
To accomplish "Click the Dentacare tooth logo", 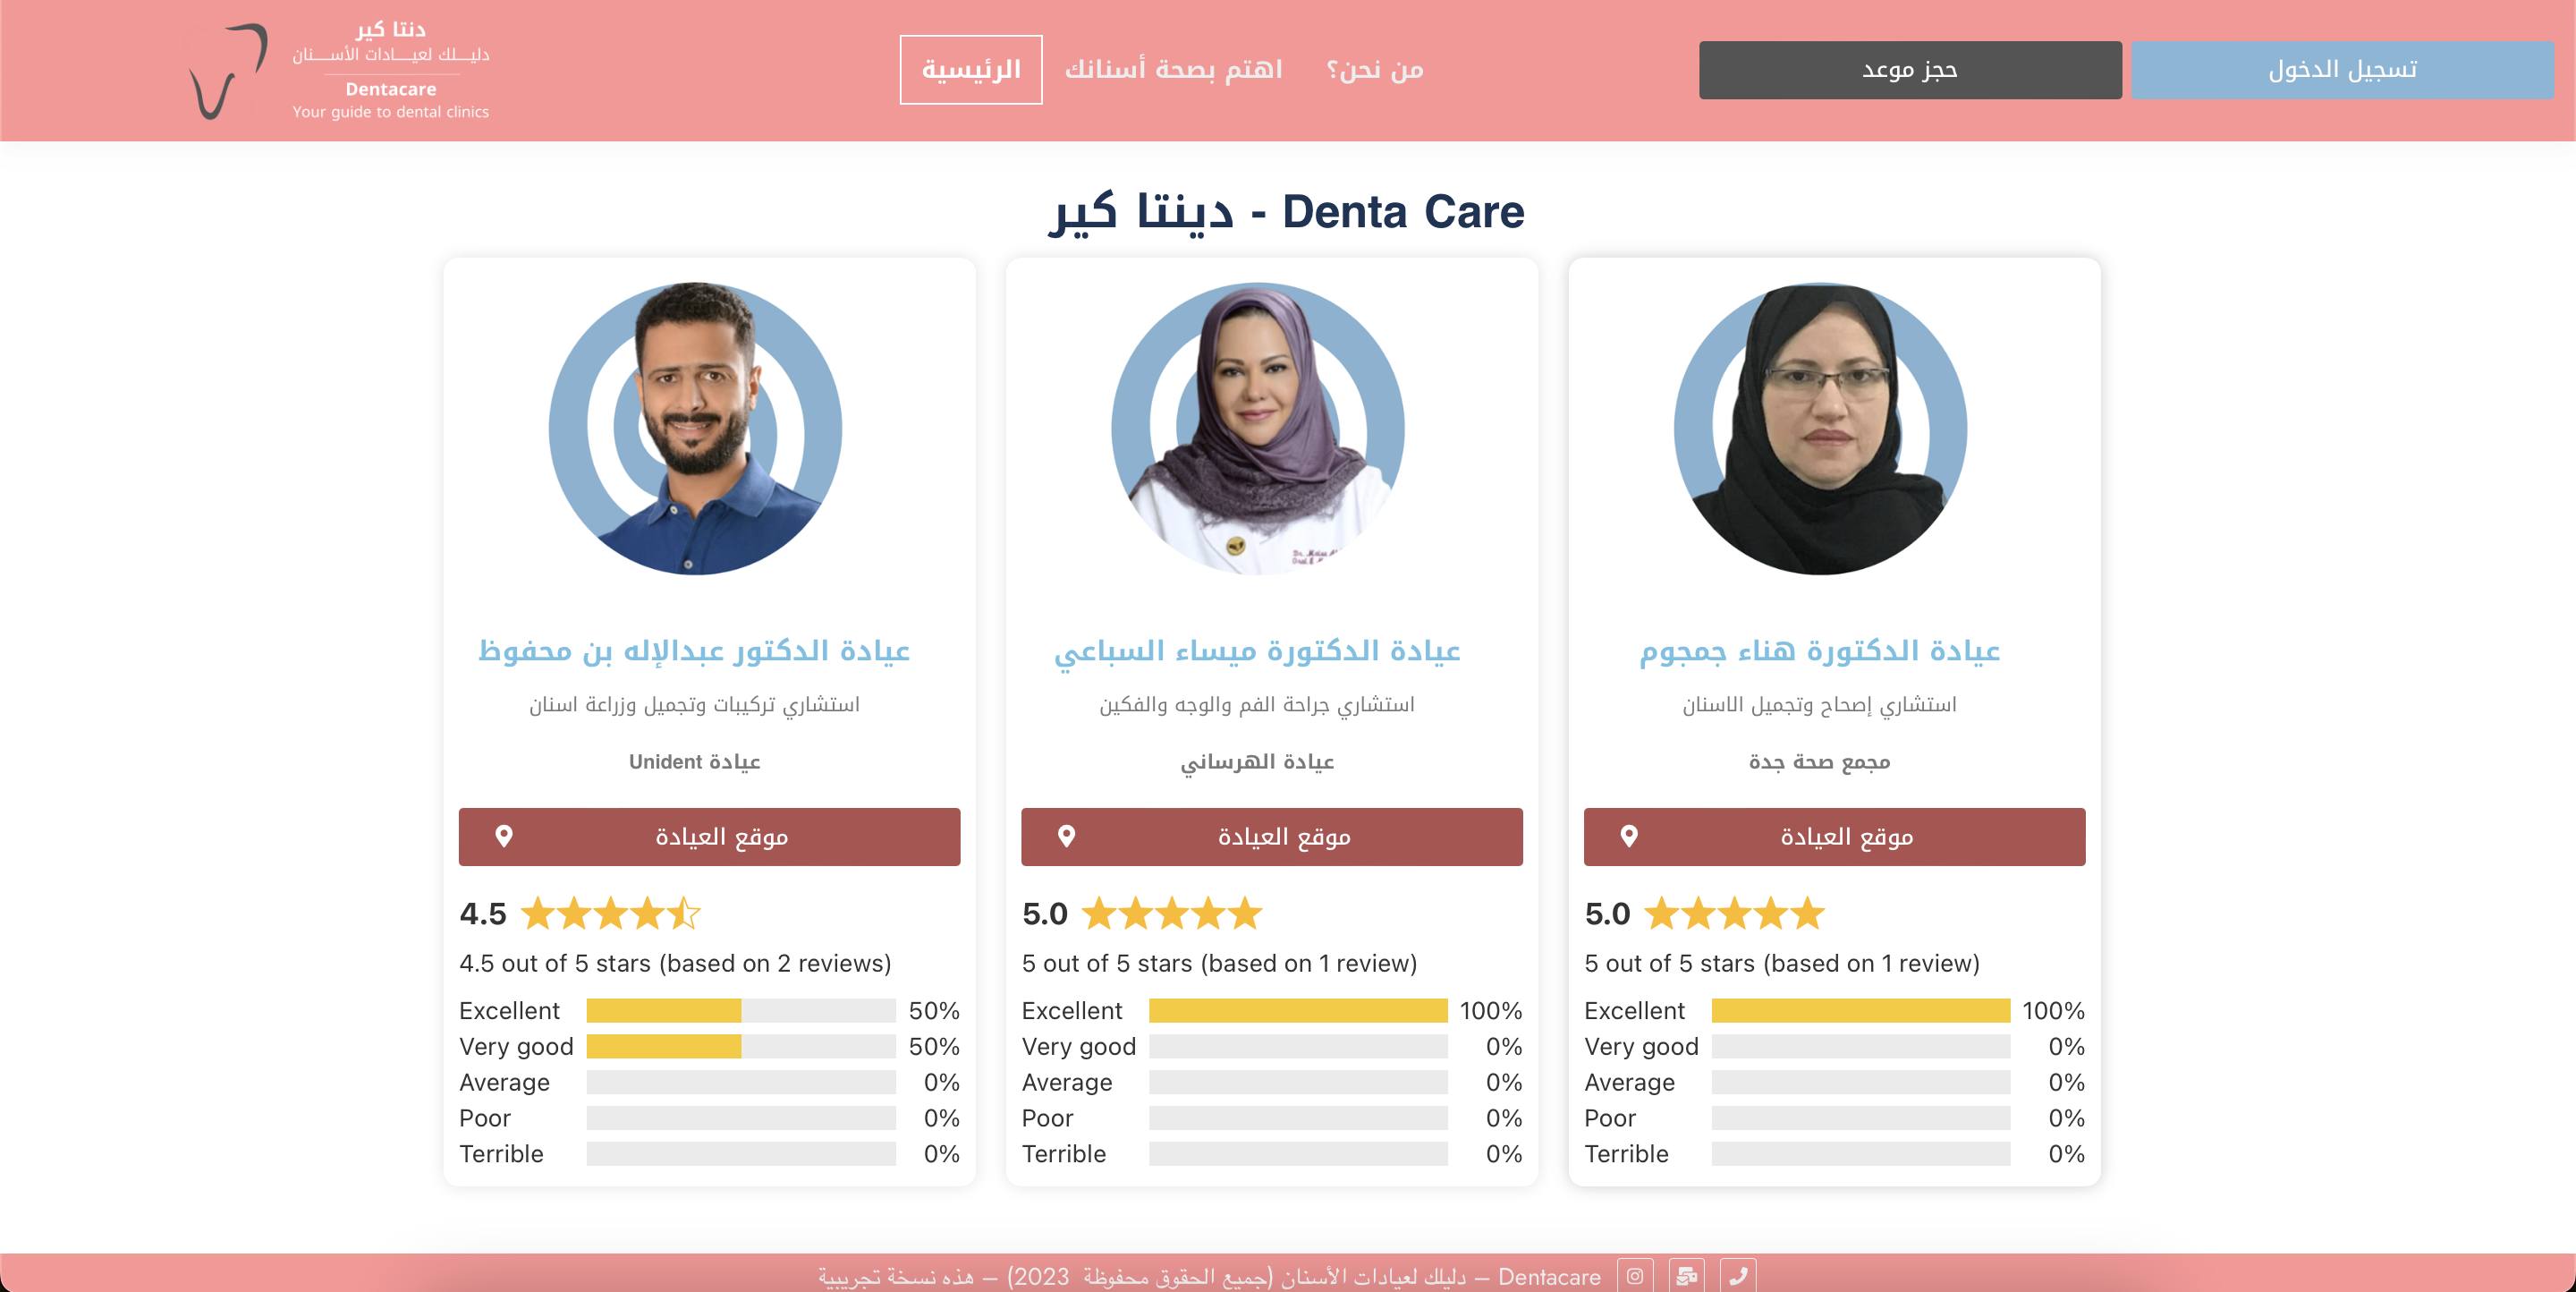I will [x=228, y=71].
